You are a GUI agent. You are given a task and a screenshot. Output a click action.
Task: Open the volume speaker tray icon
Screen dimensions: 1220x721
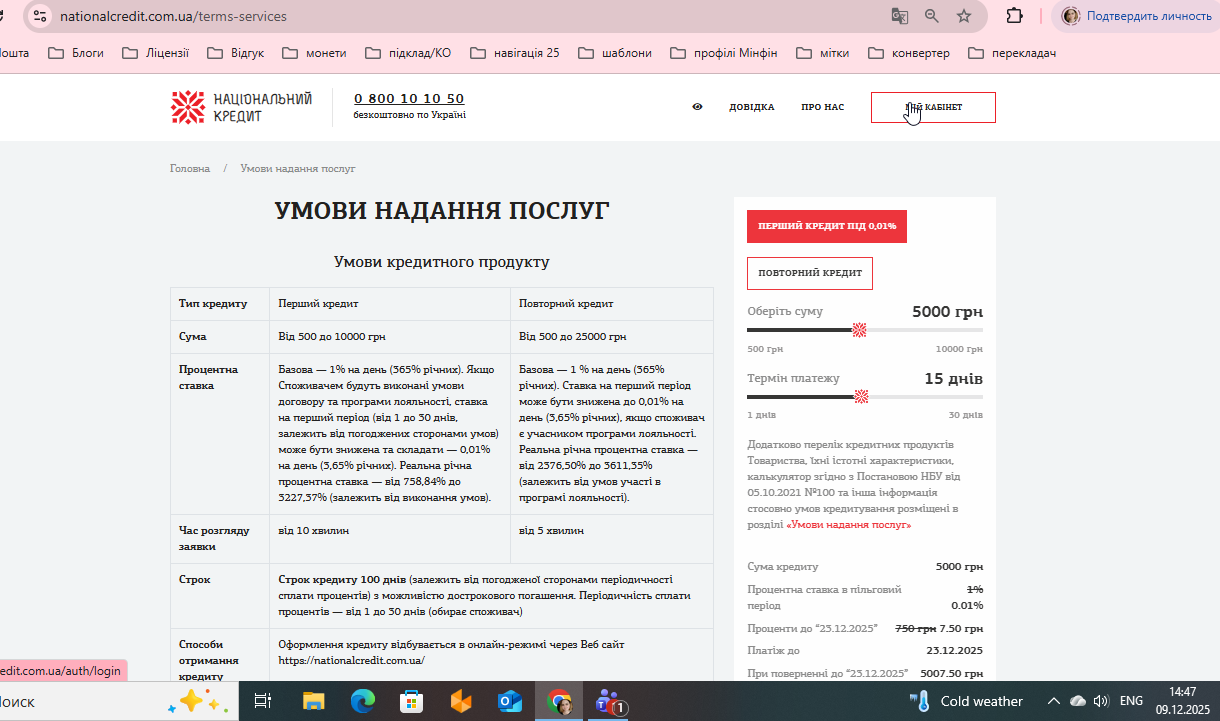[x=1101, y=701]
